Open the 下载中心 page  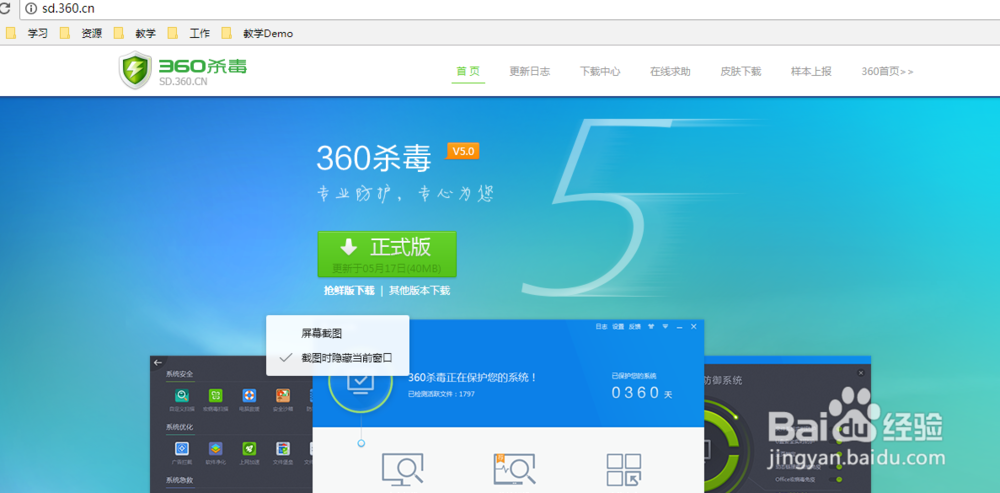coord(599,71)
